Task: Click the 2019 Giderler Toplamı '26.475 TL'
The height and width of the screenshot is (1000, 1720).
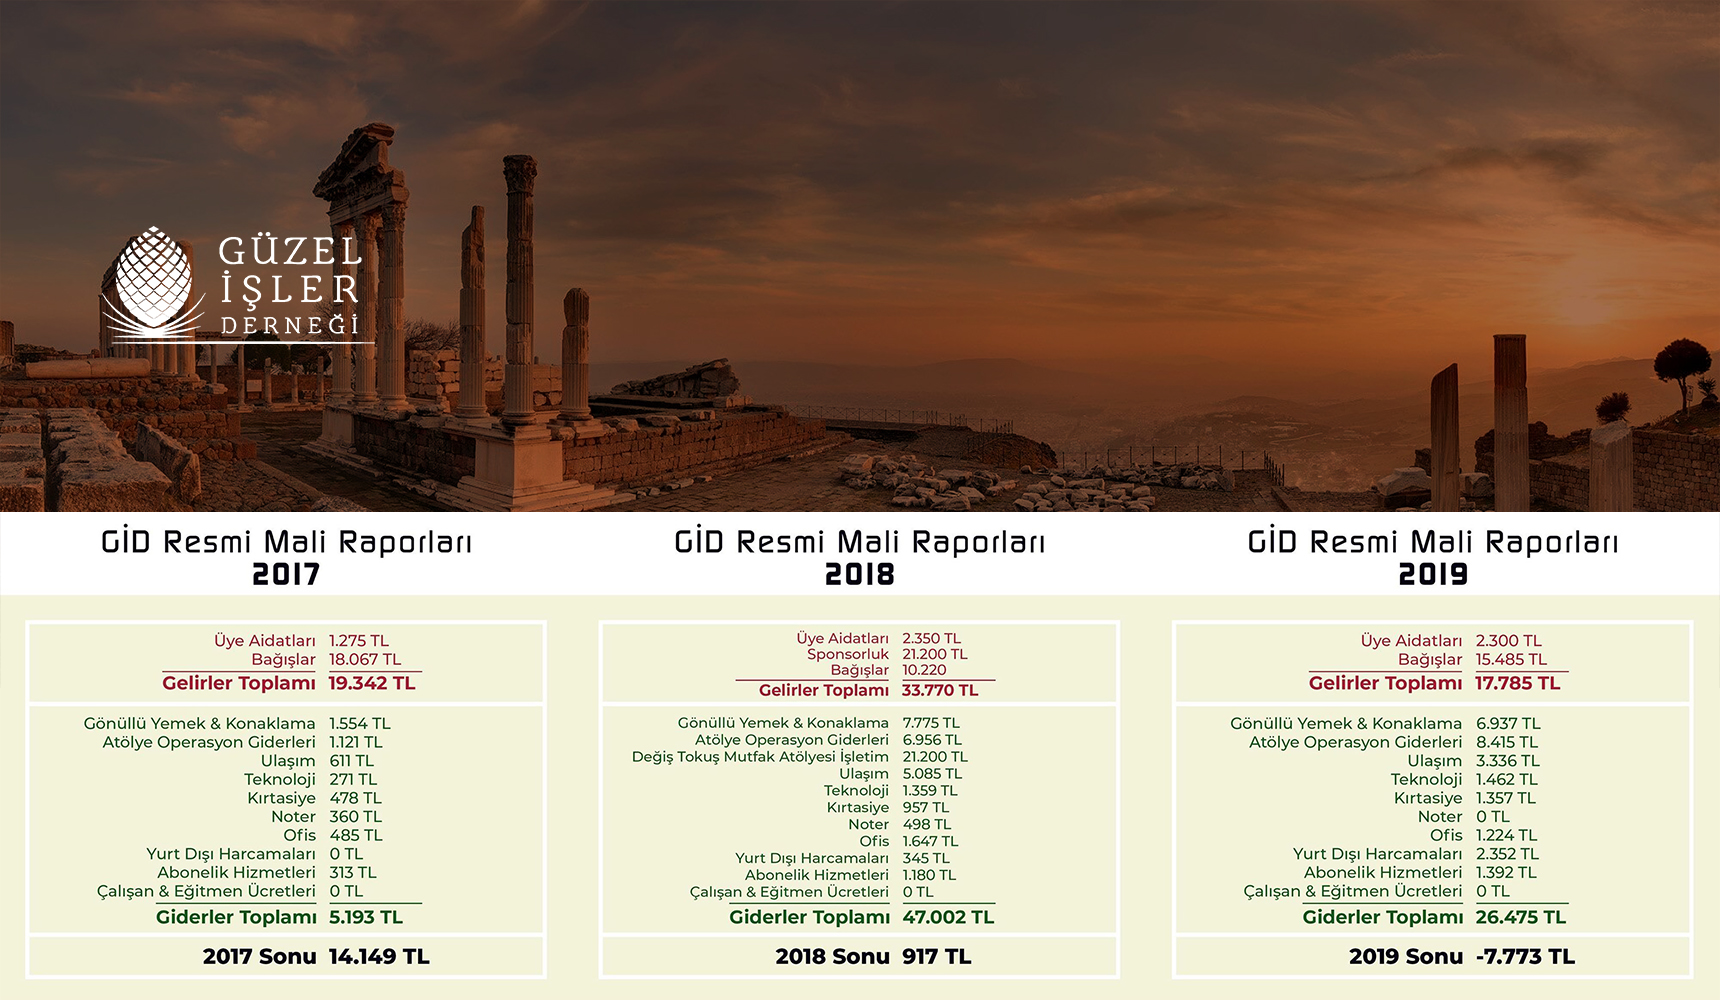Action: 1521,917
